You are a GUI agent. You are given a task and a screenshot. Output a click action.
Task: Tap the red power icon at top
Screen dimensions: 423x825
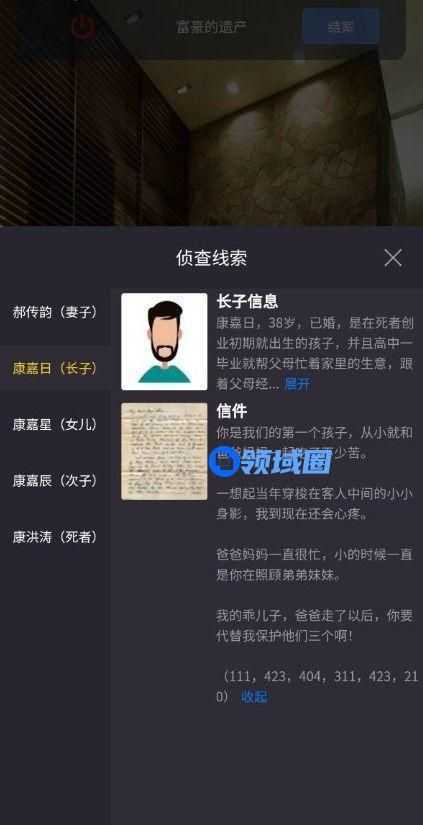[x=83, y=26]
